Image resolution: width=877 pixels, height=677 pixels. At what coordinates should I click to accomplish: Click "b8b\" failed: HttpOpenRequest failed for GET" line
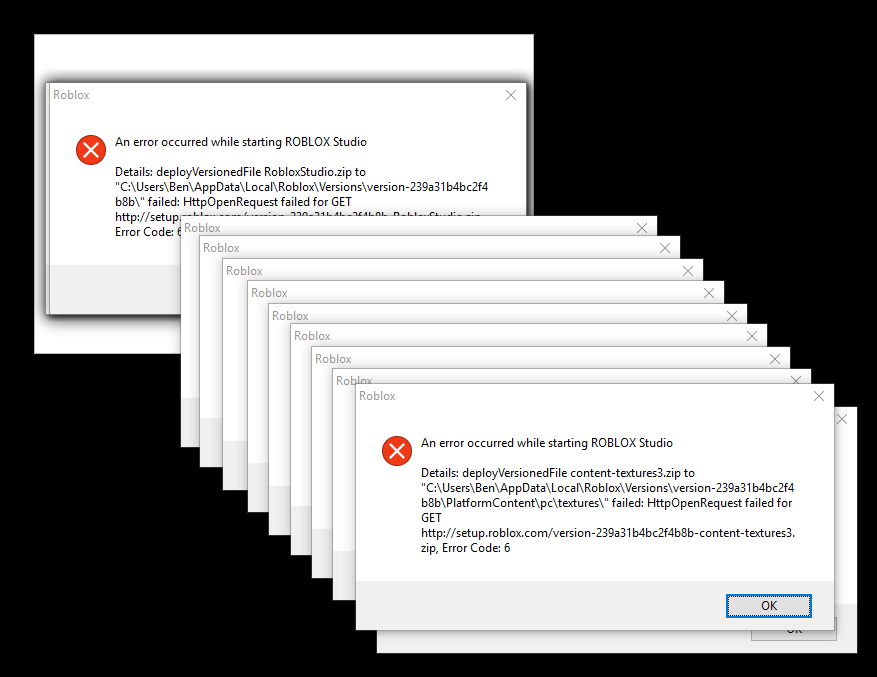233,202
